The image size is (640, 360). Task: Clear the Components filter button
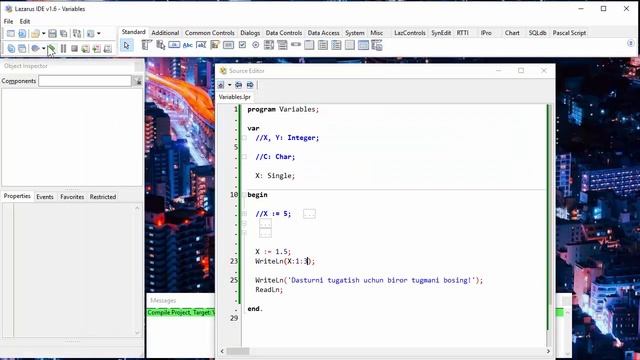pos(138,81)
